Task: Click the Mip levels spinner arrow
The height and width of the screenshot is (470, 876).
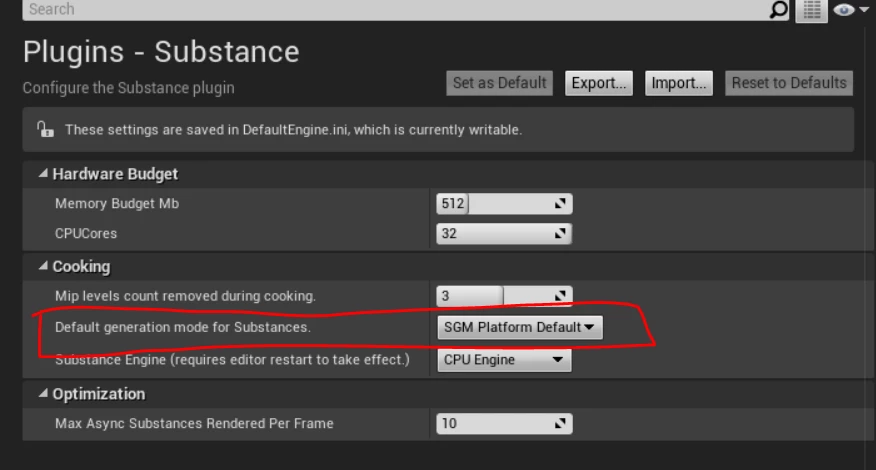Action: coord(560,296)
